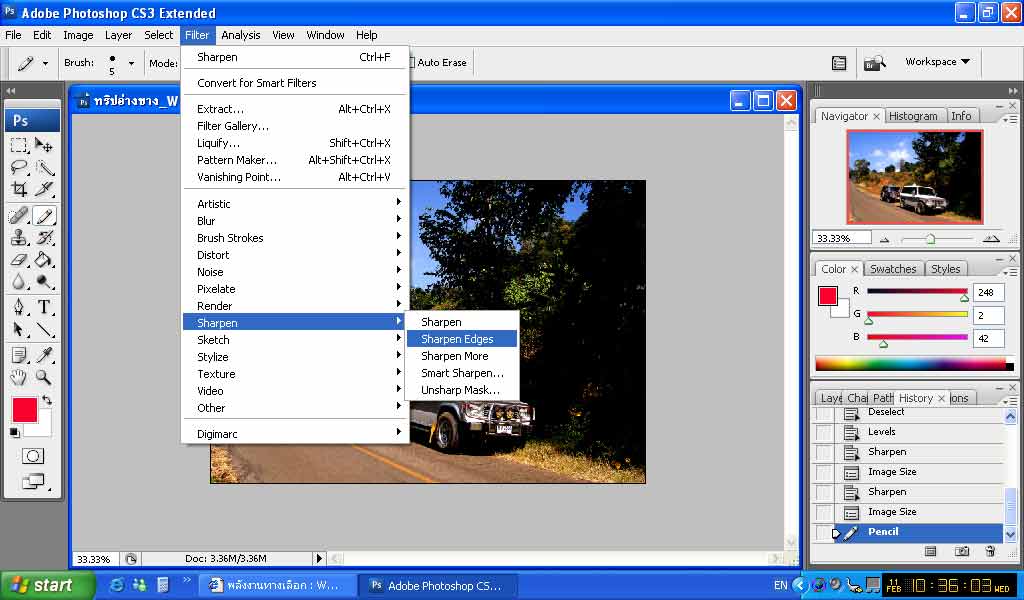Select the Lasso tool
Screen dimensions: 1024x600
tap(19, 167)
